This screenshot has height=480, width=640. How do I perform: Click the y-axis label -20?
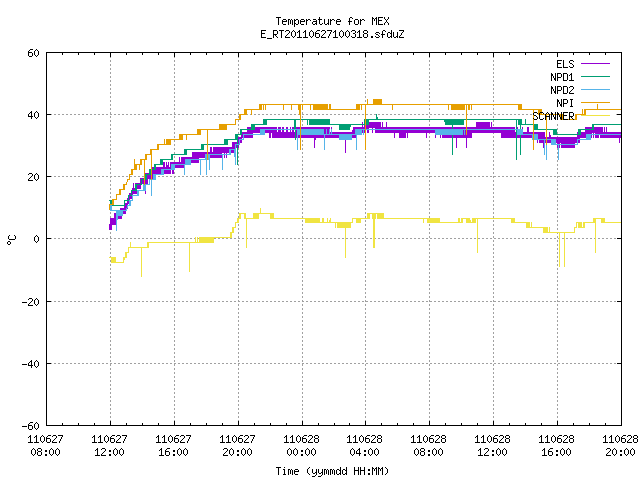31,302
